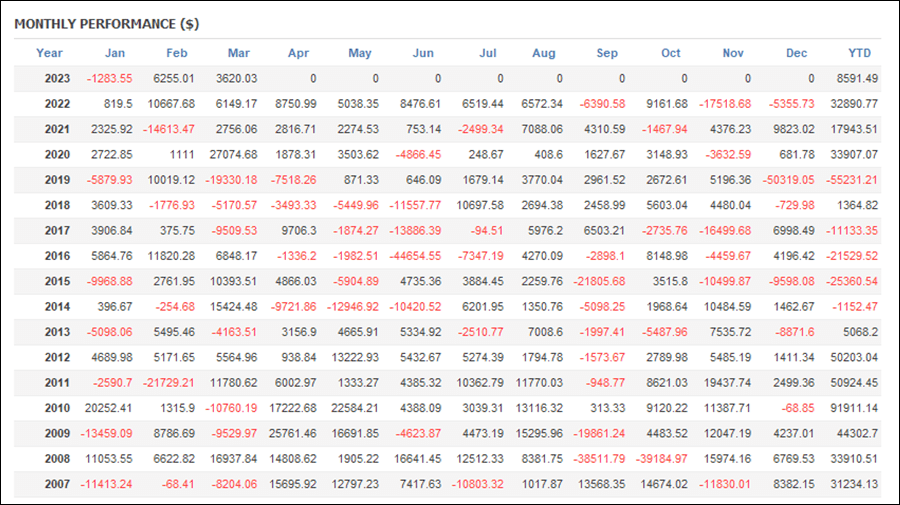Image resolution: width=900 pixels, height=505 pixels.
Task: Click the Jun column header
Action: [423, 53]
